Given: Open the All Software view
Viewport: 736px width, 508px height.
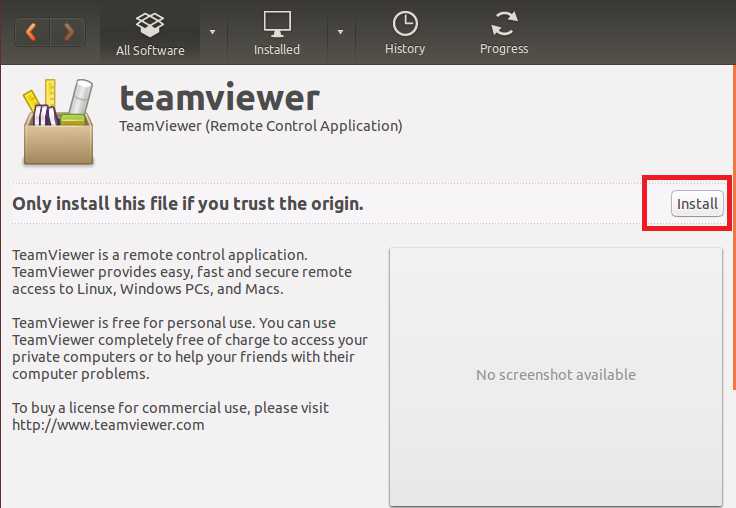Looking at the screenshot, I should tap(150, 34).
